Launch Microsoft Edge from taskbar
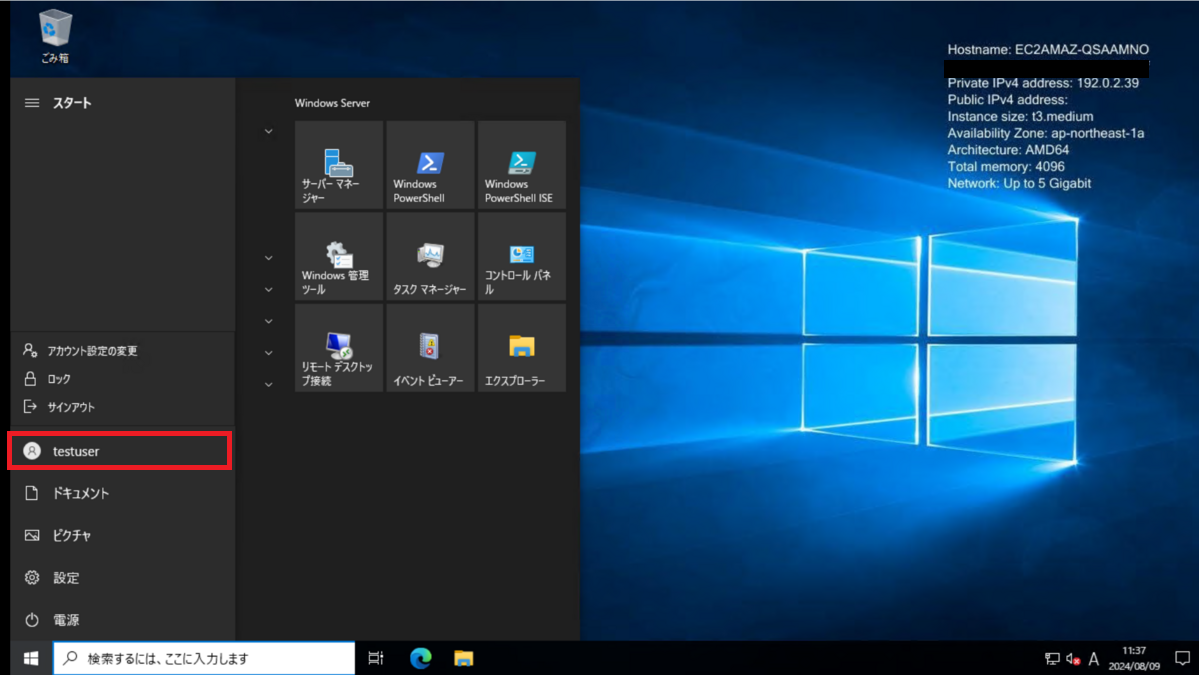 (421, 658)
